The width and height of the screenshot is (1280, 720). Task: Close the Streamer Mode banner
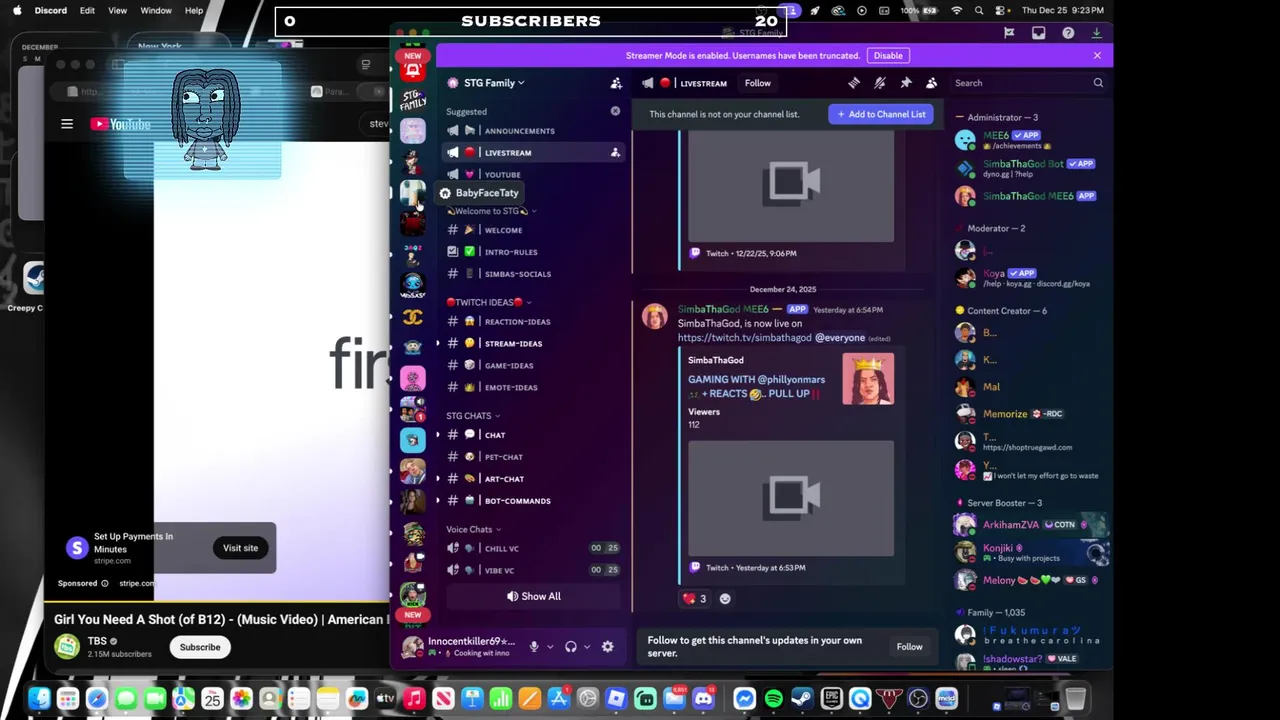point(1097,56)
